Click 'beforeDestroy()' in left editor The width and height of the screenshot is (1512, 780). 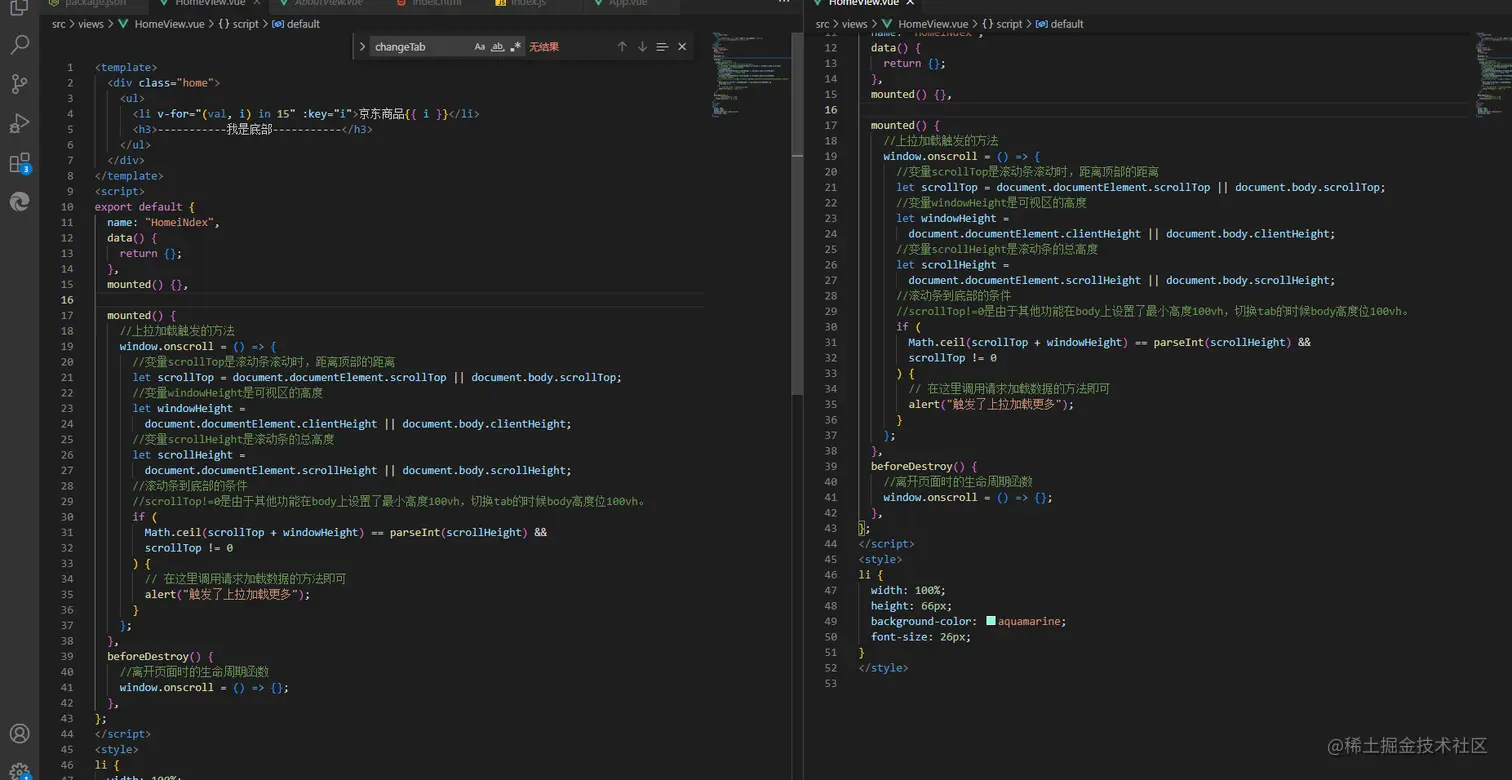(154, 656)
